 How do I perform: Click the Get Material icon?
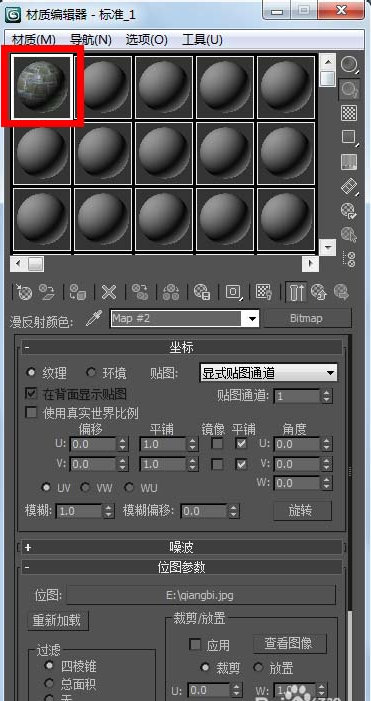point(23,292)
